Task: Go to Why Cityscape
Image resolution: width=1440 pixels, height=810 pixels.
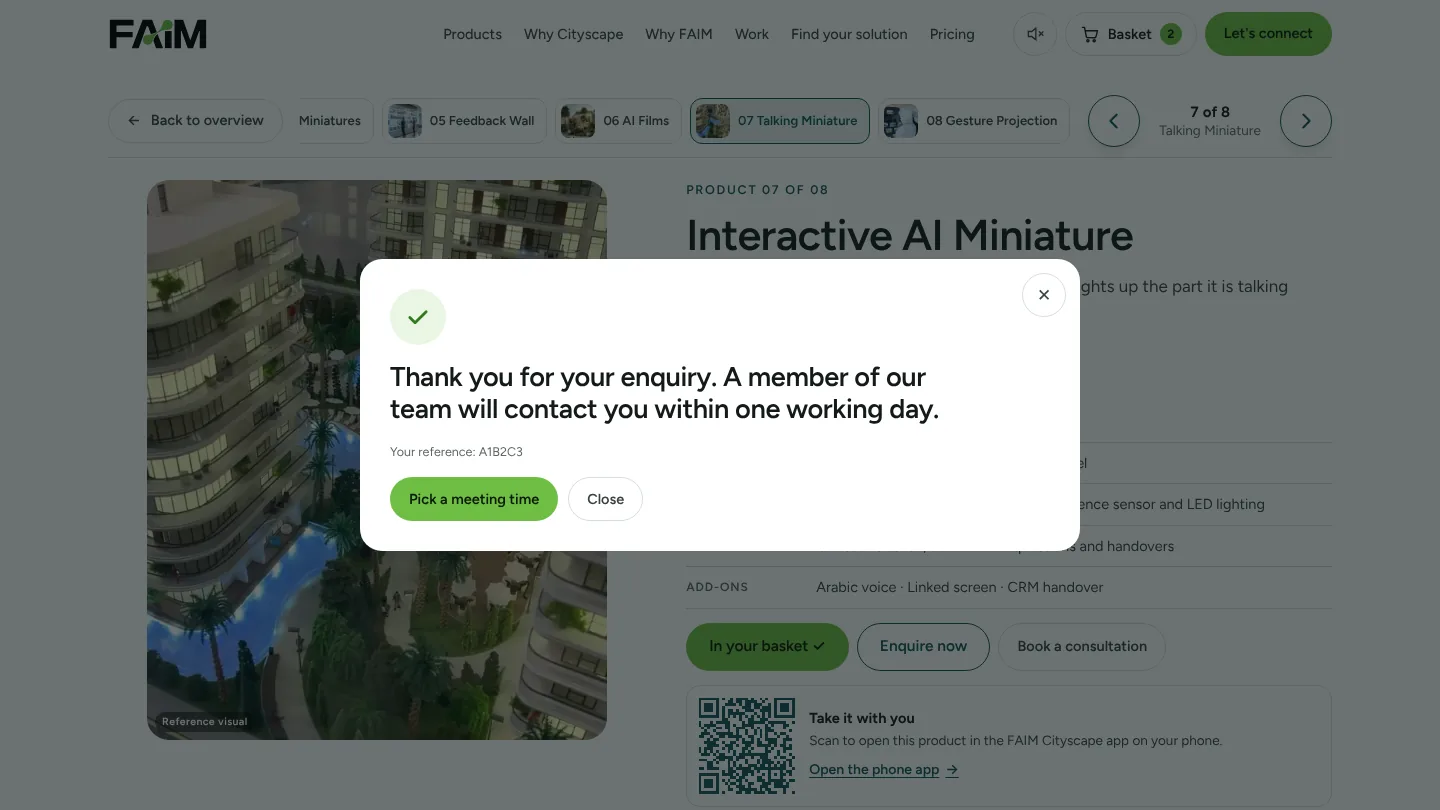Action: click(573, 34)
